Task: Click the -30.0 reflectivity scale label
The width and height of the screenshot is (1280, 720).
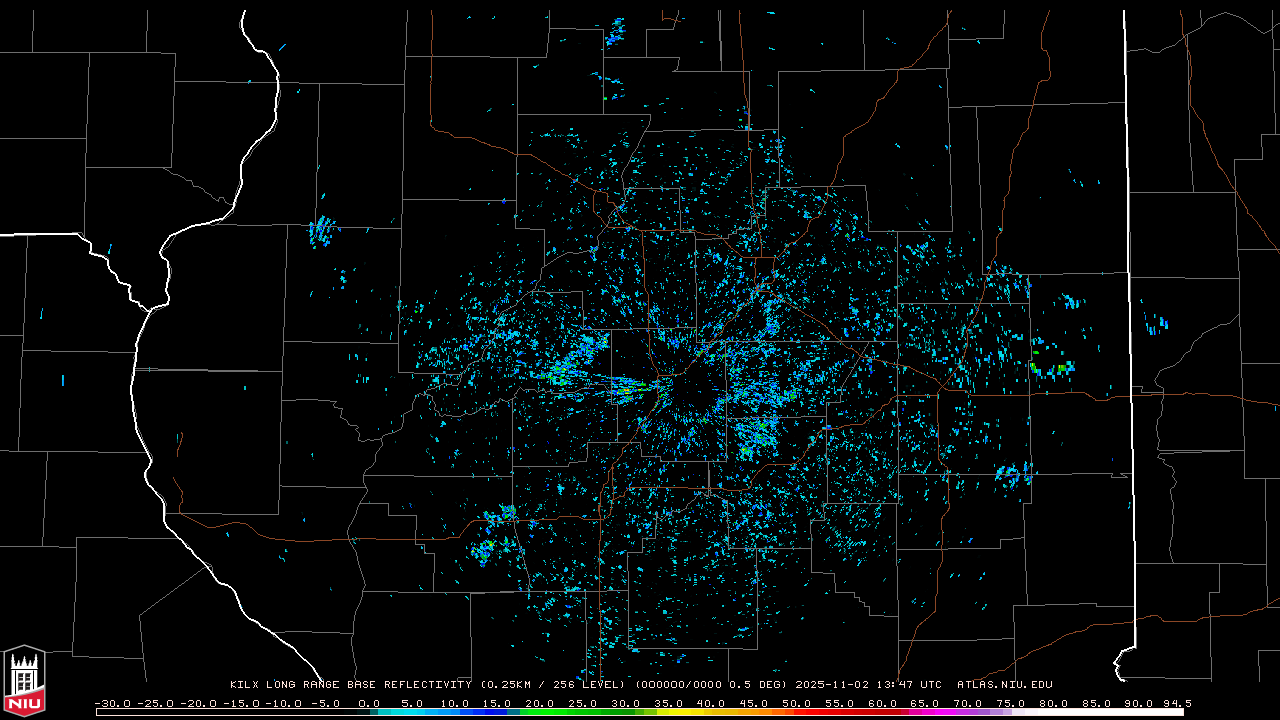Action: tap(112, 703)
